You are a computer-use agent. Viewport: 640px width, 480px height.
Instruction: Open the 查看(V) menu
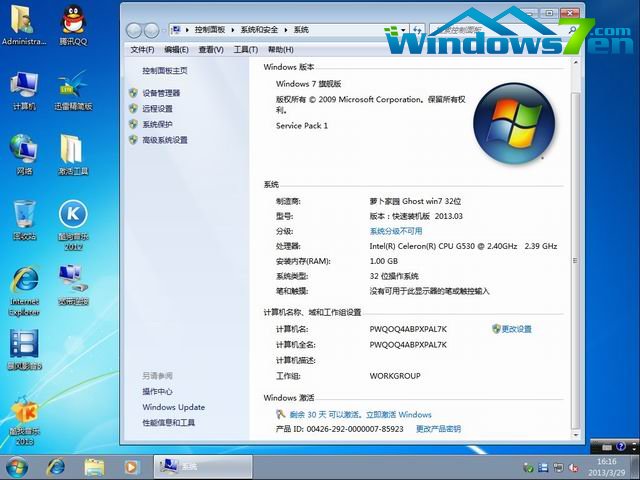pos(211,50)
